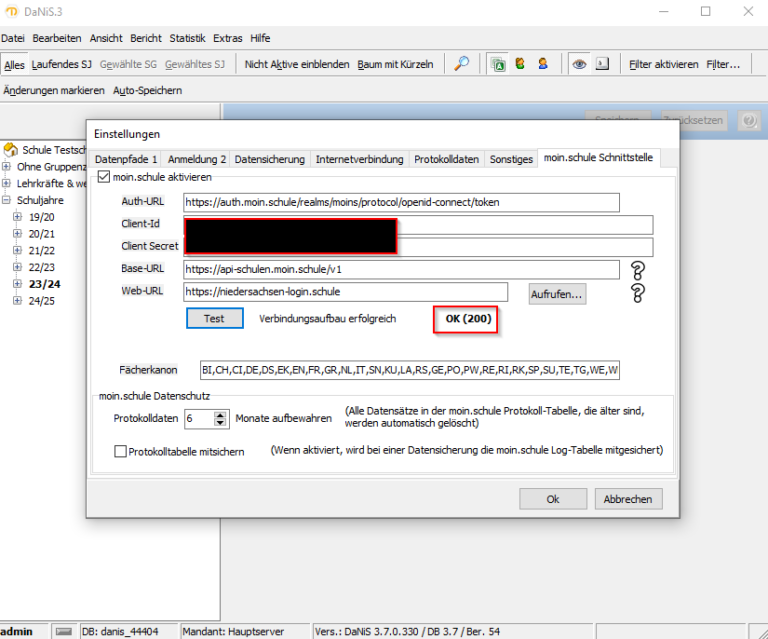Click the small card icon after the eye
The image size is (768, 639).
click(602, 64)
